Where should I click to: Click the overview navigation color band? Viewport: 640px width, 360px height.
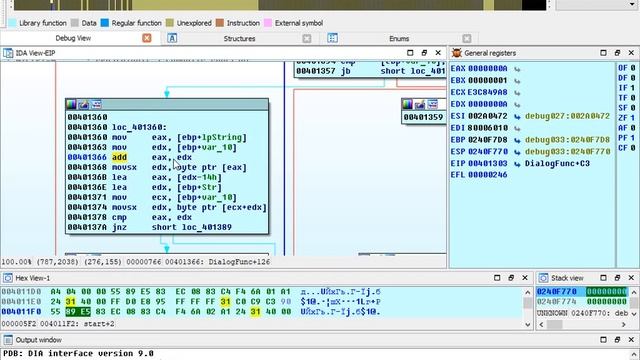(x=280, y=5)
